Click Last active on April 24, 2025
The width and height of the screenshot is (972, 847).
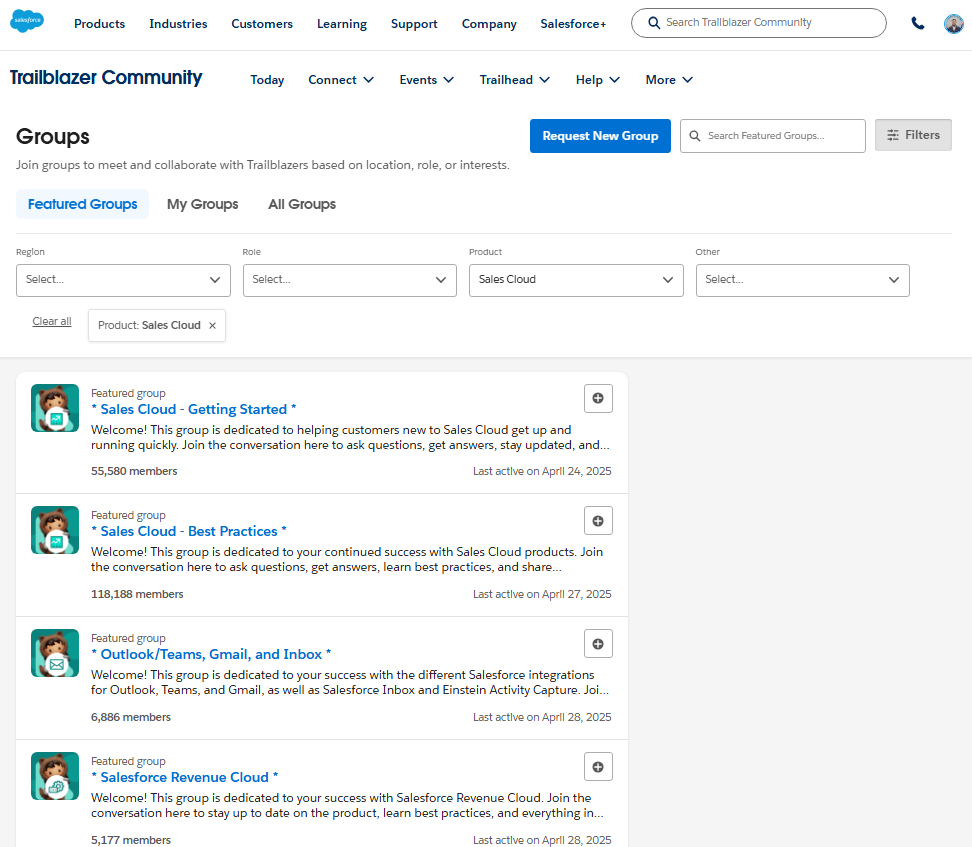(542, 471)
